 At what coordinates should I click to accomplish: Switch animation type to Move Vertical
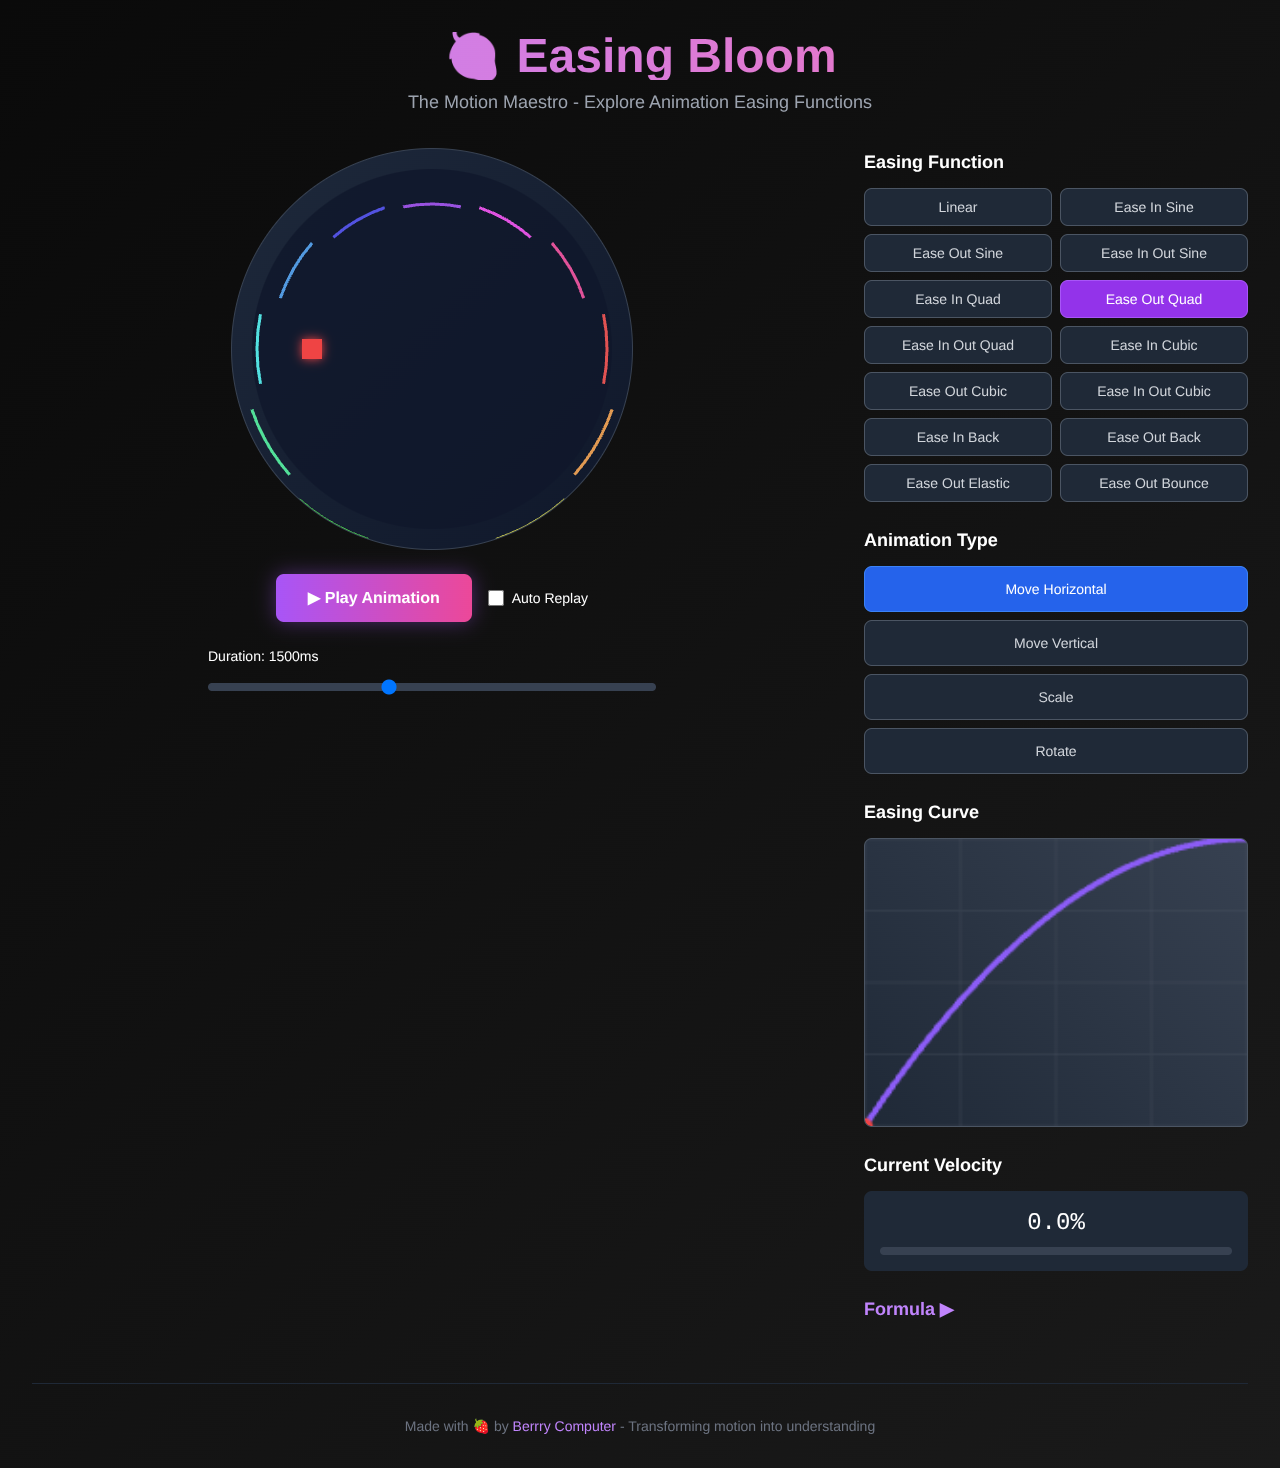tap(1055, 643)
